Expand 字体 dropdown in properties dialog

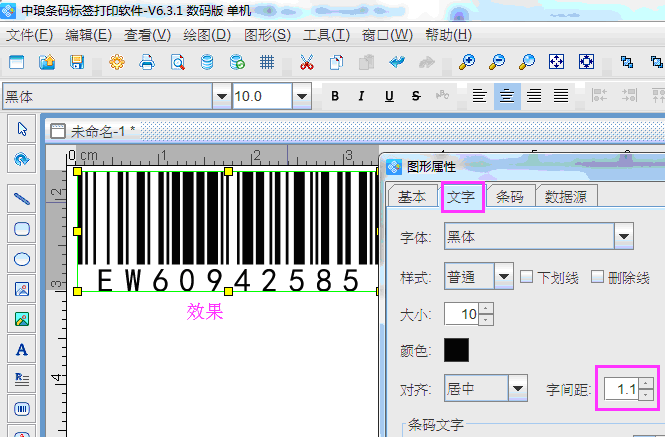(624, 236)
